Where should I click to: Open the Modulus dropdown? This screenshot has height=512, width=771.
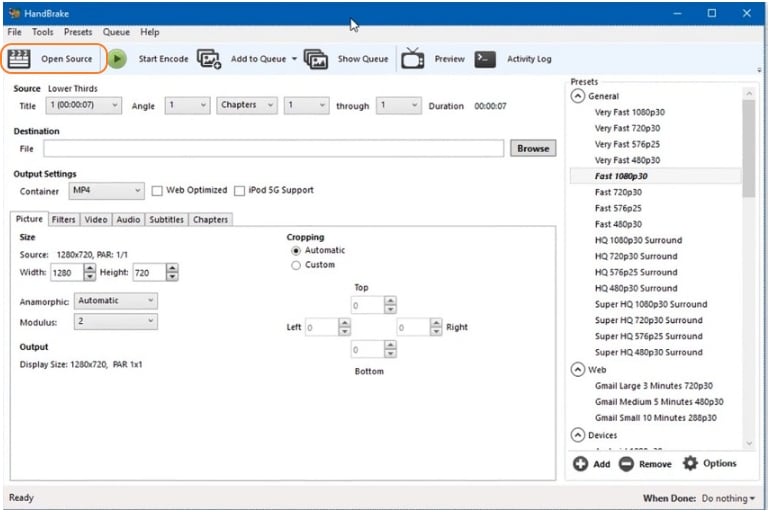click(x=116, y=322)
